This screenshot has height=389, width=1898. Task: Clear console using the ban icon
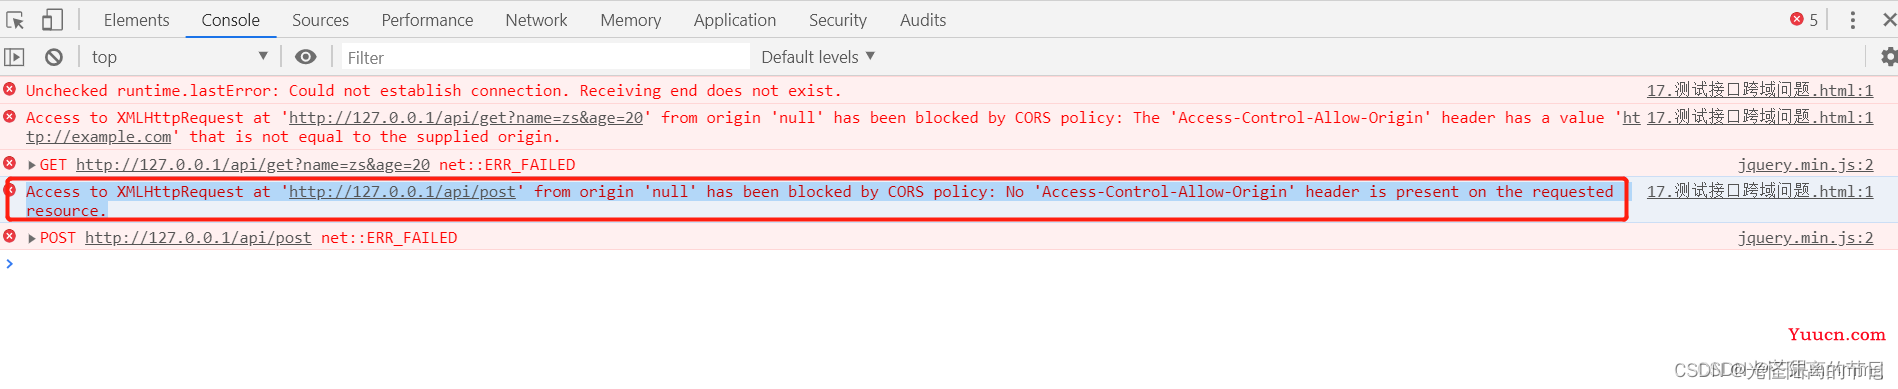coord(54,57)
